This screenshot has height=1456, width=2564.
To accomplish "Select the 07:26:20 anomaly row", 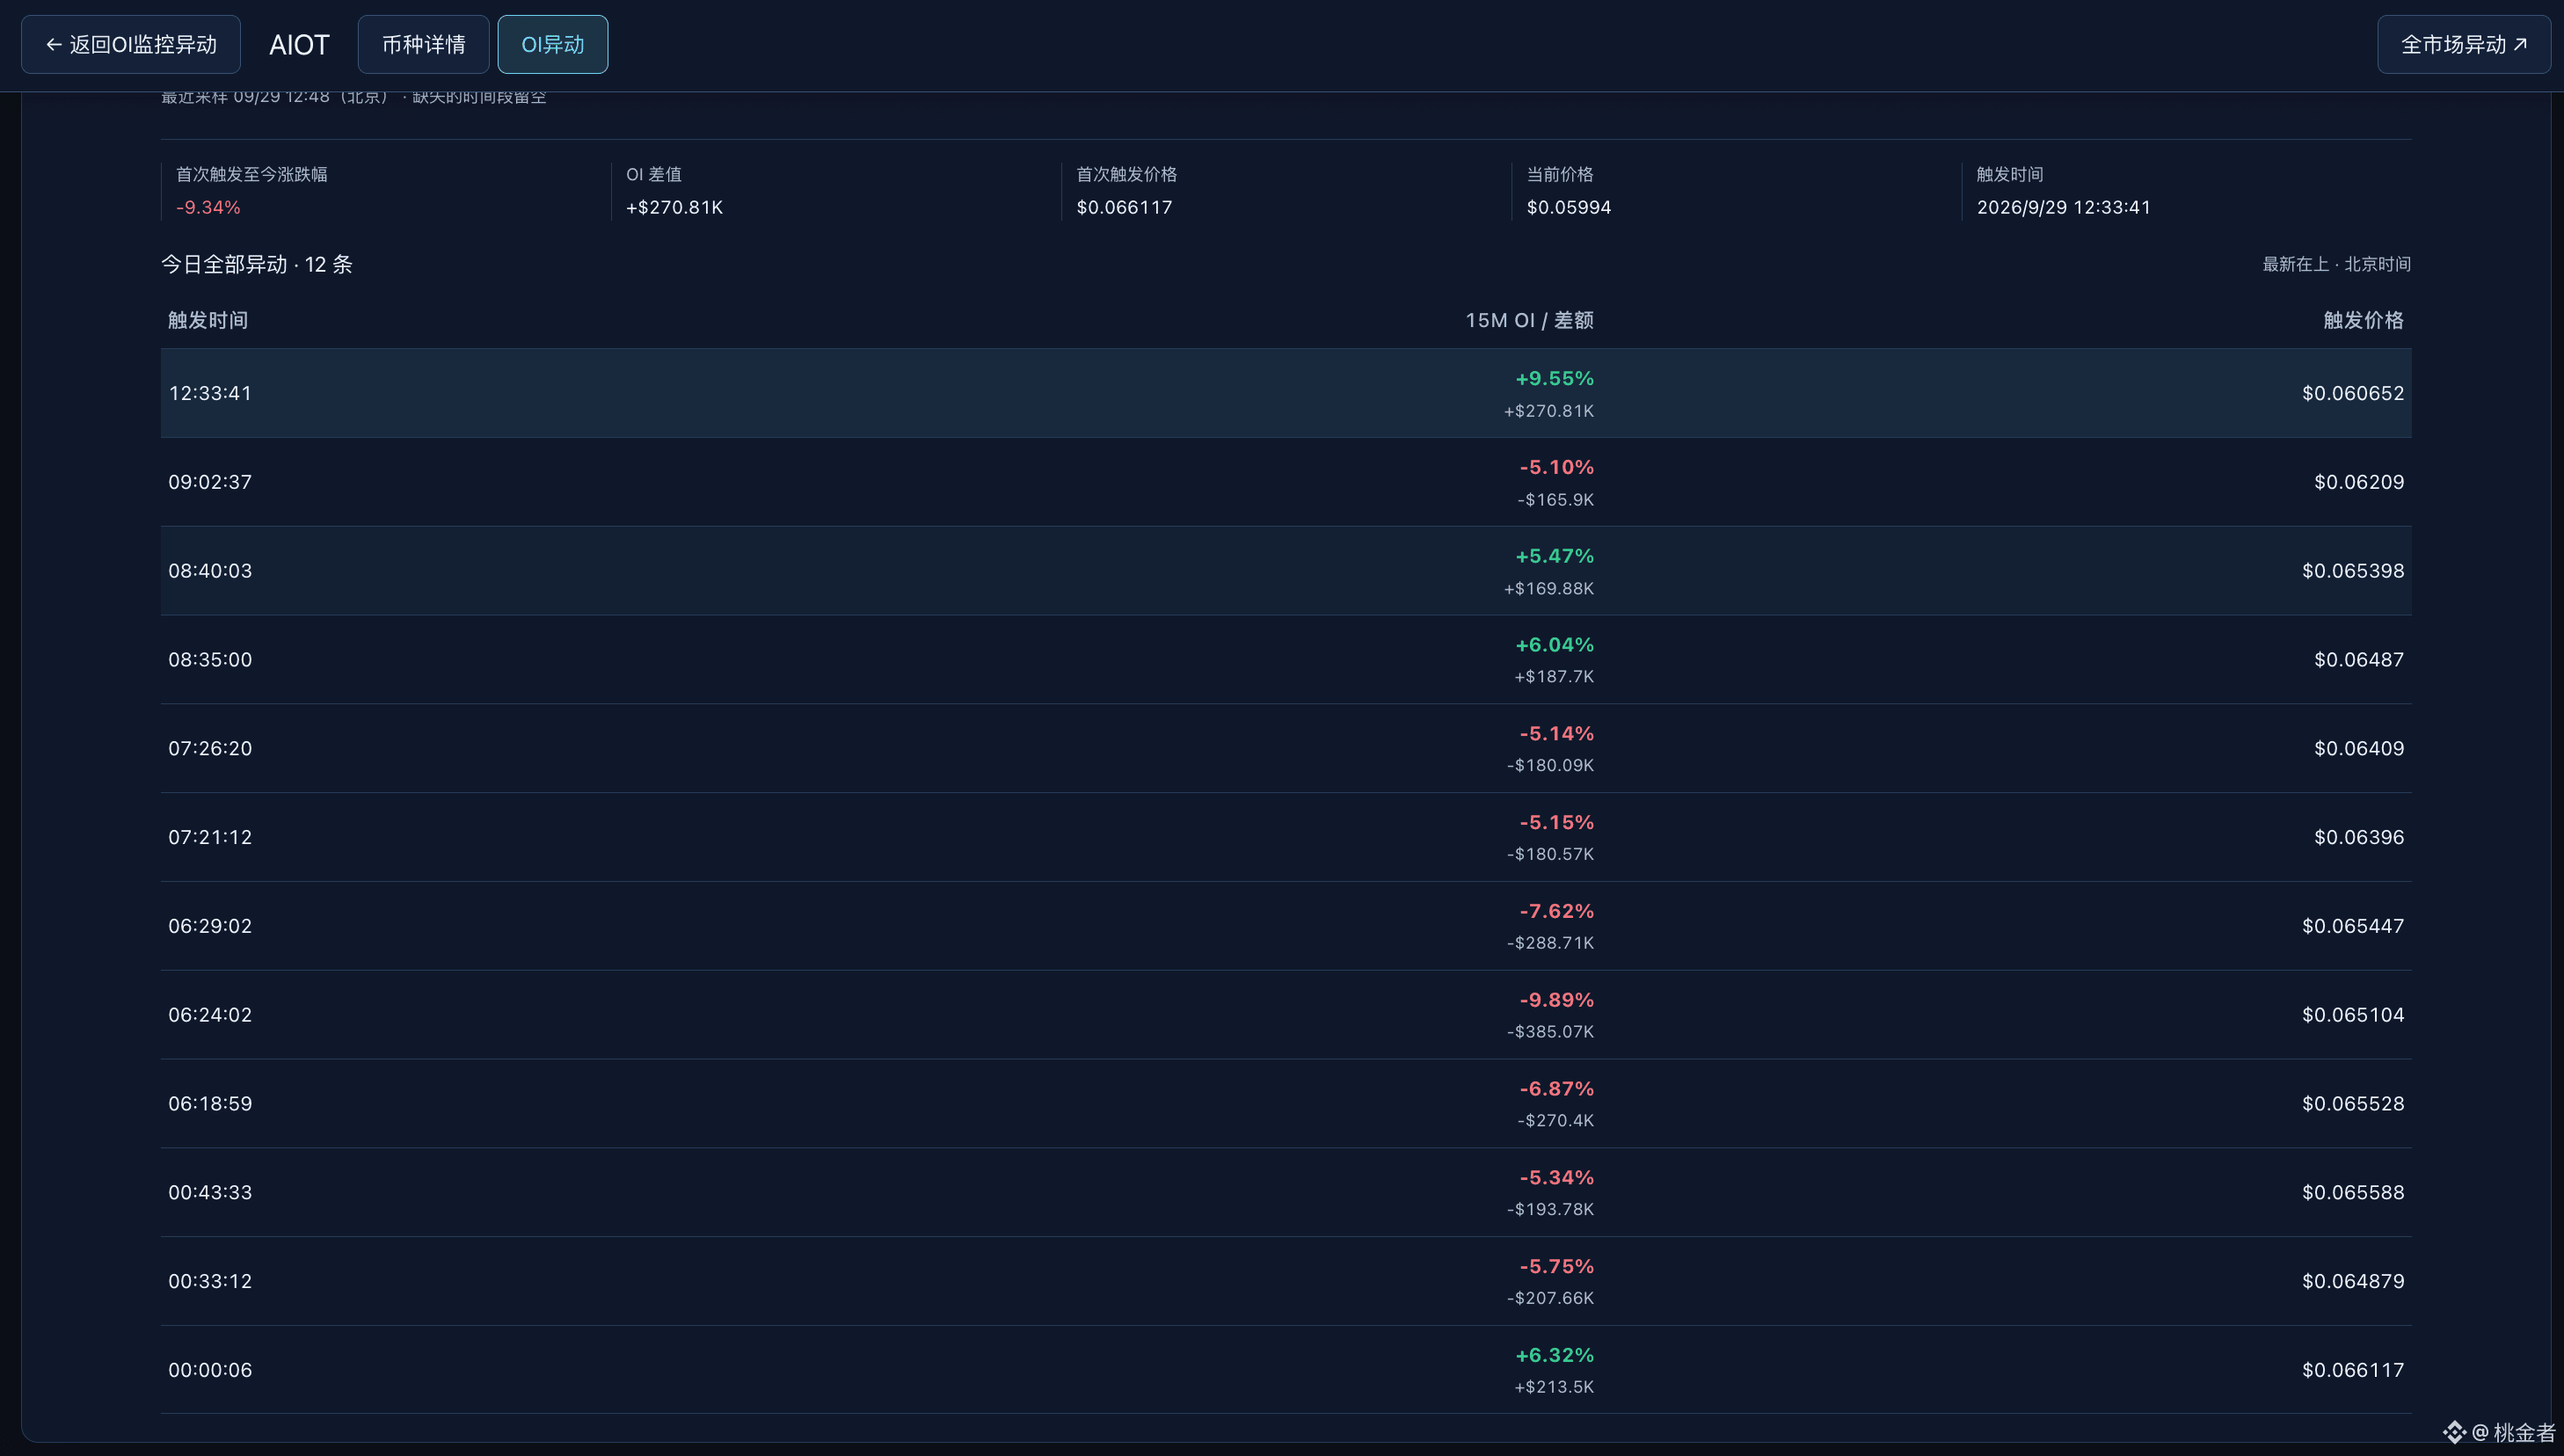I will (x=1286, y=748).
